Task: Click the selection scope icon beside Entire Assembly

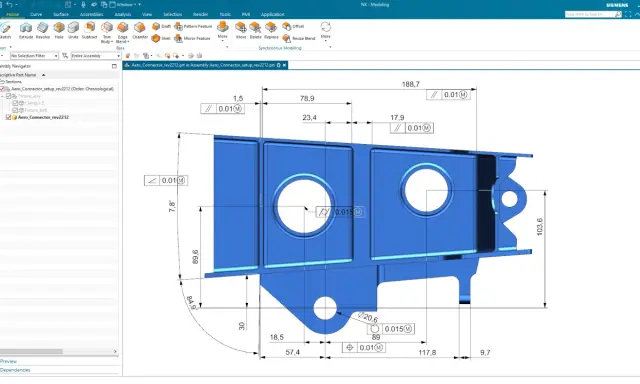Action: coord(65,55)
